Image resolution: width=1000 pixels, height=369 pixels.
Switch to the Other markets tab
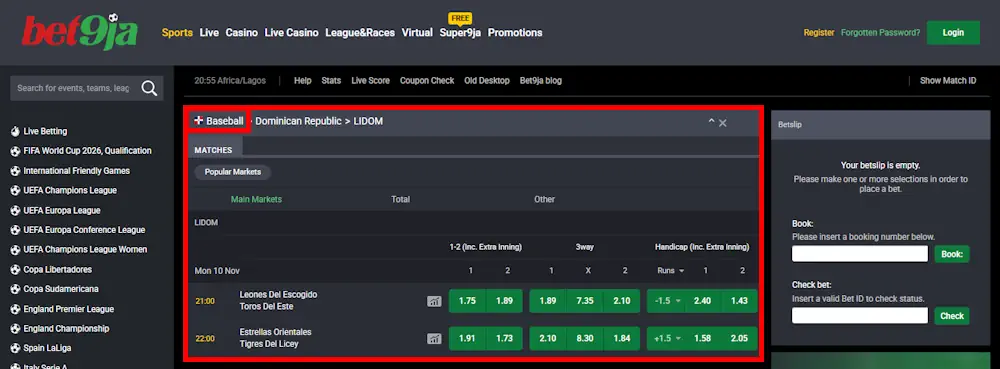(x=545, y=199)
